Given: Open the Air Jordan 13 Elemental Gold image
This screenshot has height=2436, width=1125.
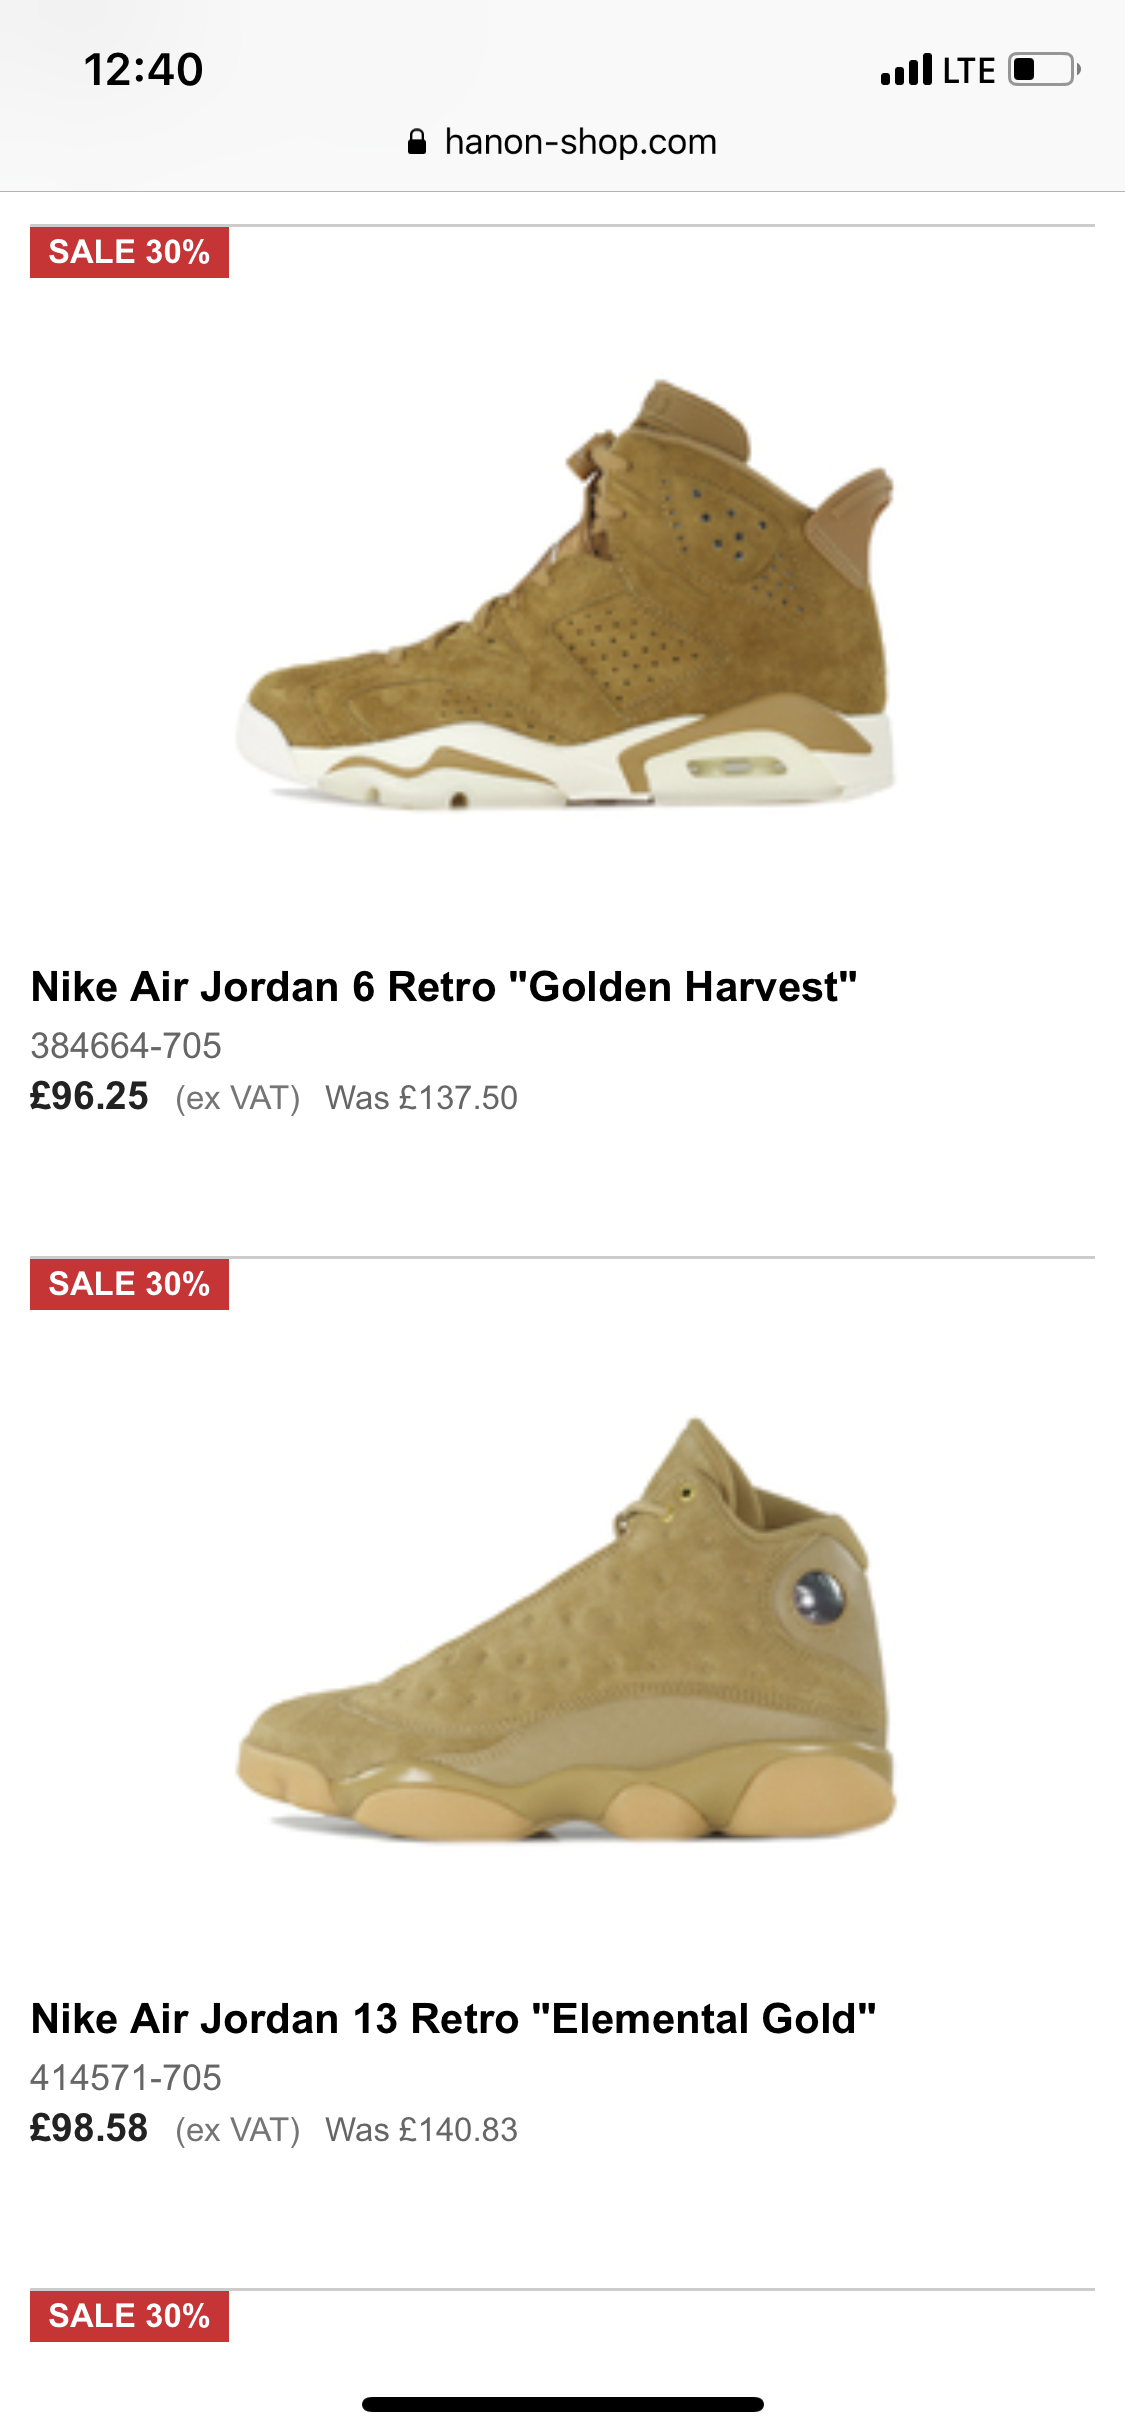Looking at the screenshot, I should [565, 1629].
